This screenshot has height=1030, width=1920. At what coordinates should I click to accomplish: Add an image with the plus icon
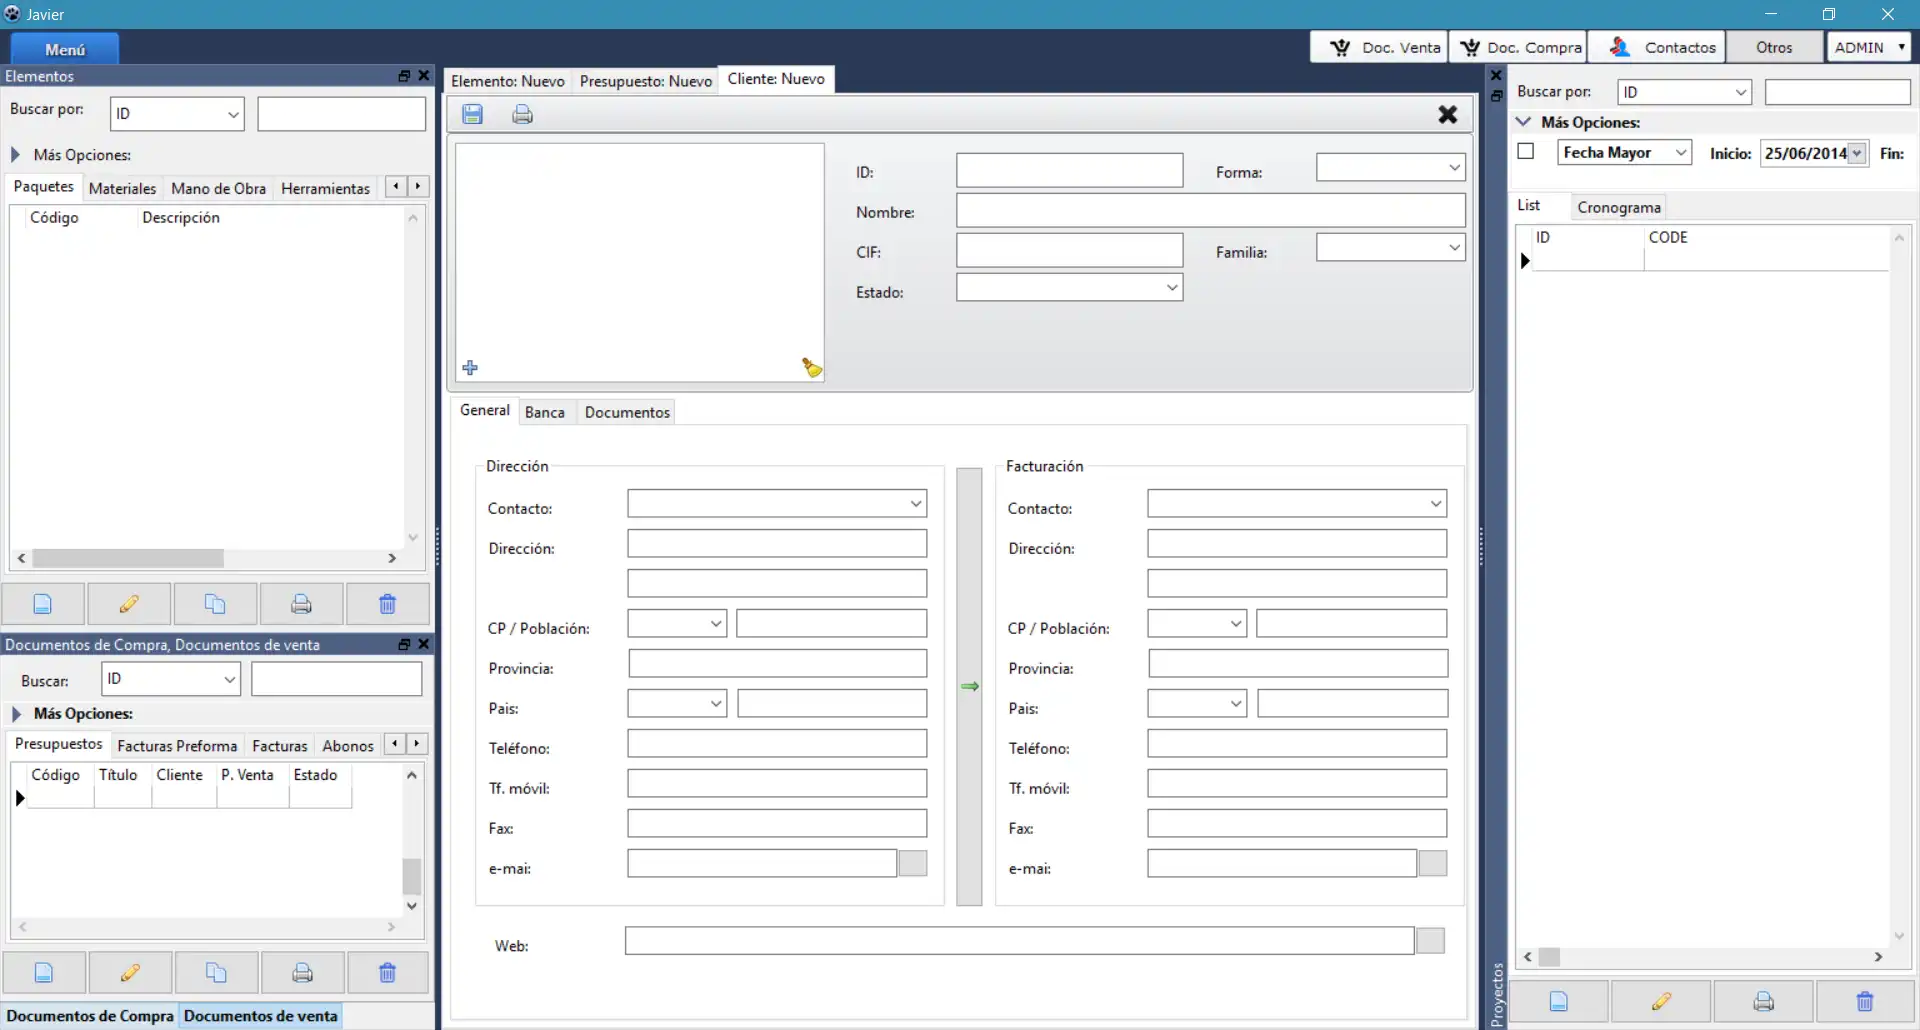470,368
